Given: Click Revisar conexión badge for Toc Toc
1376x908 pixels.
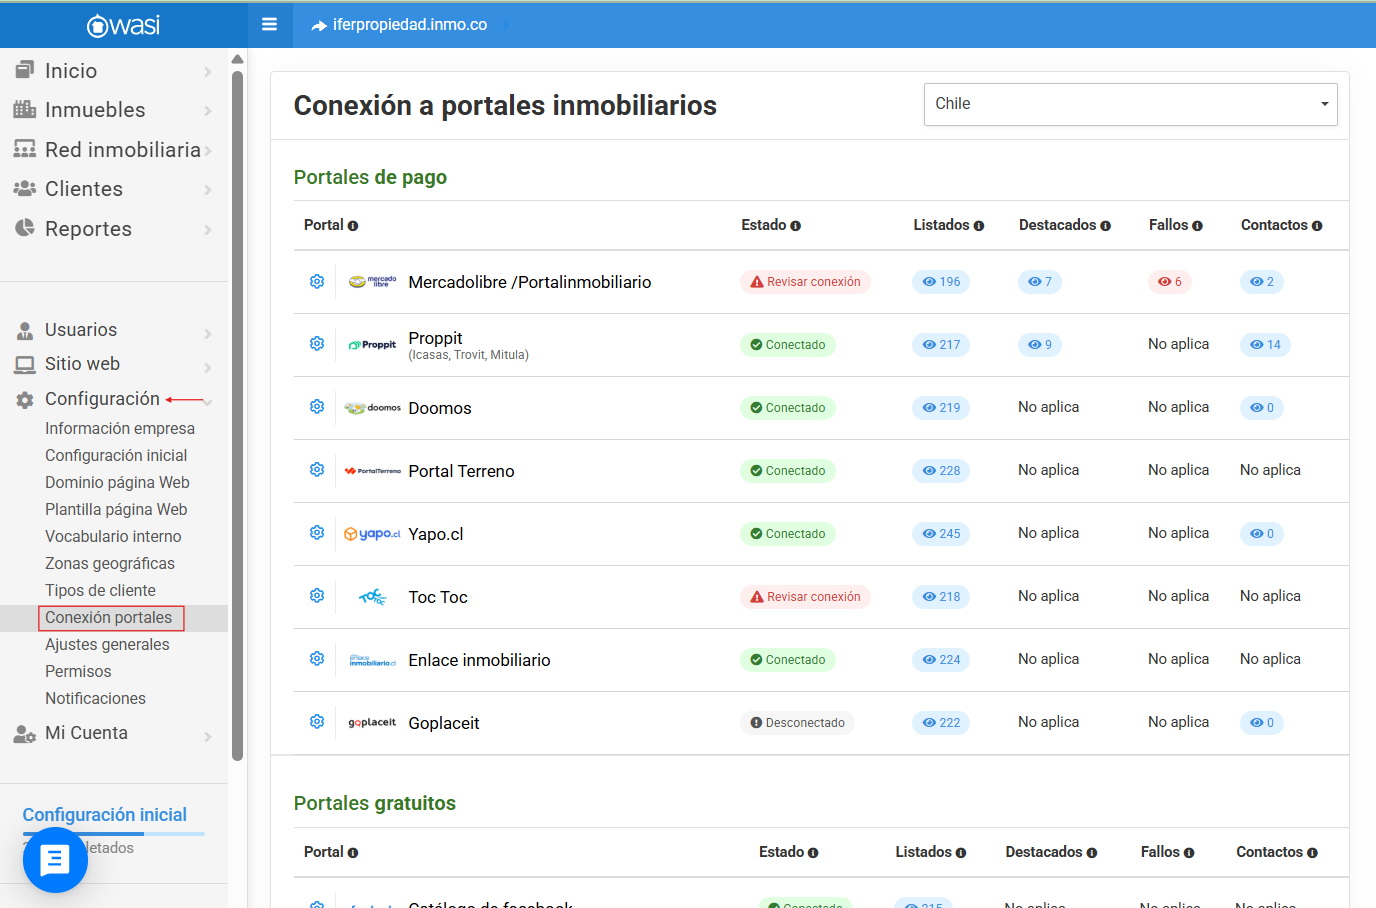Looking at the screenshot, I should [805, 597].
